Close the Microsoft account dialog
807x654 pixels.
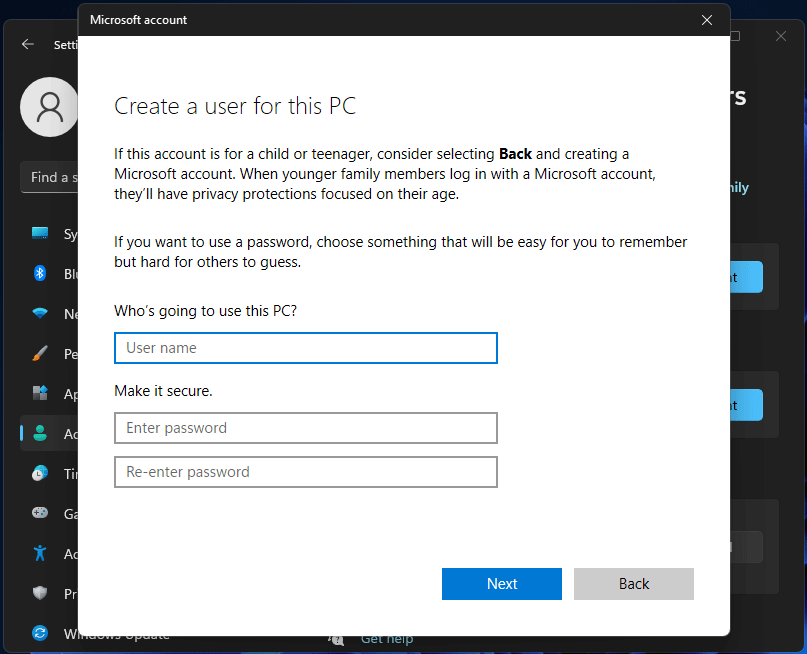coord(707,20)
